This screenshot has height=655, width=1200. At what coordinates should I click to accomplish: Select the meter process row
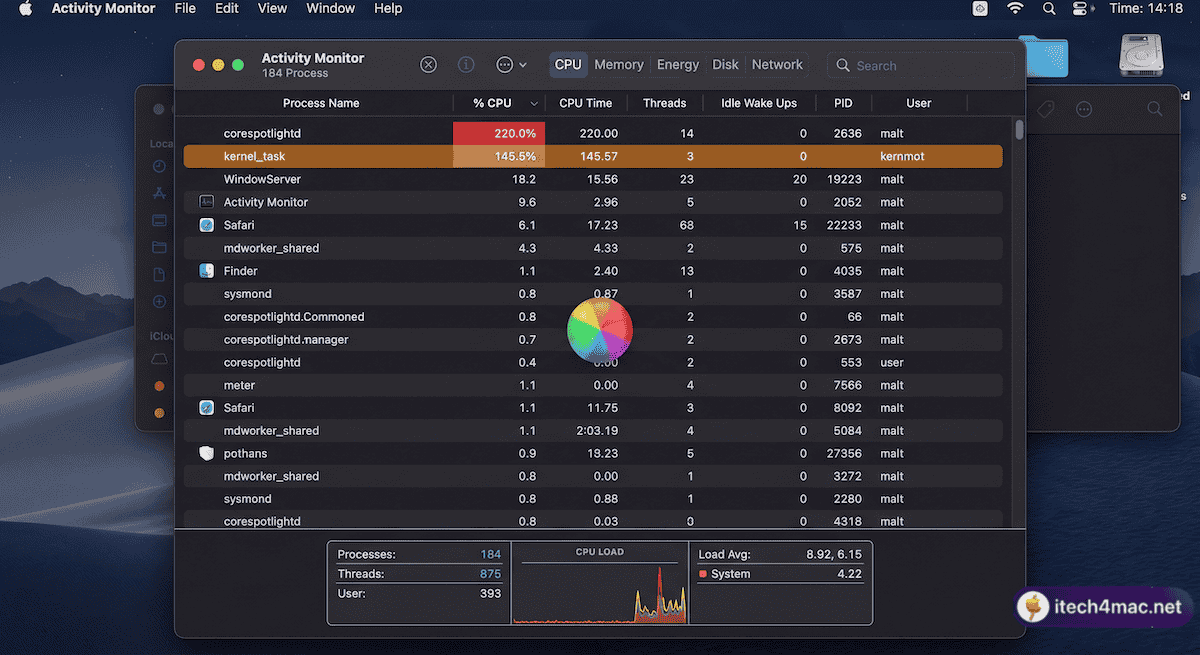tap(593, 385)
